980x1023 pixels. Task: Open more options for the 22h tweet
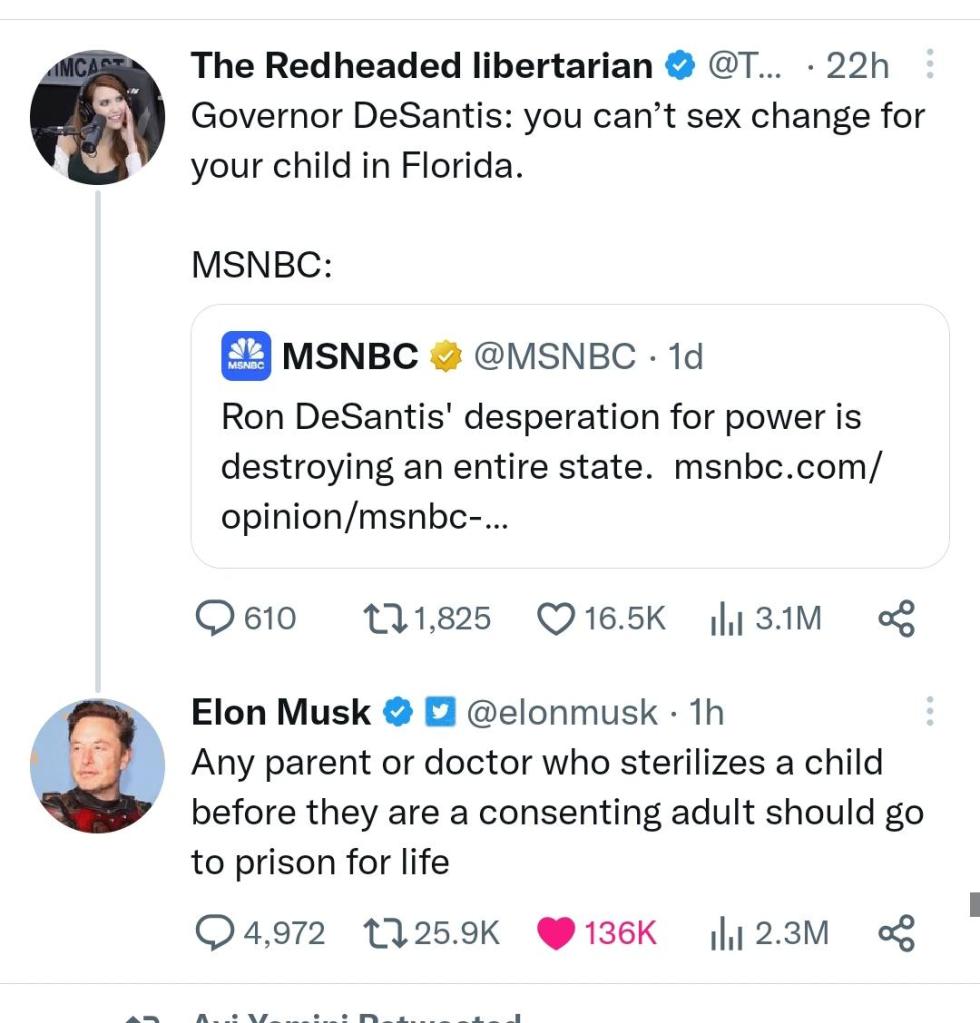pyautogui.click(x=929, y=65)
